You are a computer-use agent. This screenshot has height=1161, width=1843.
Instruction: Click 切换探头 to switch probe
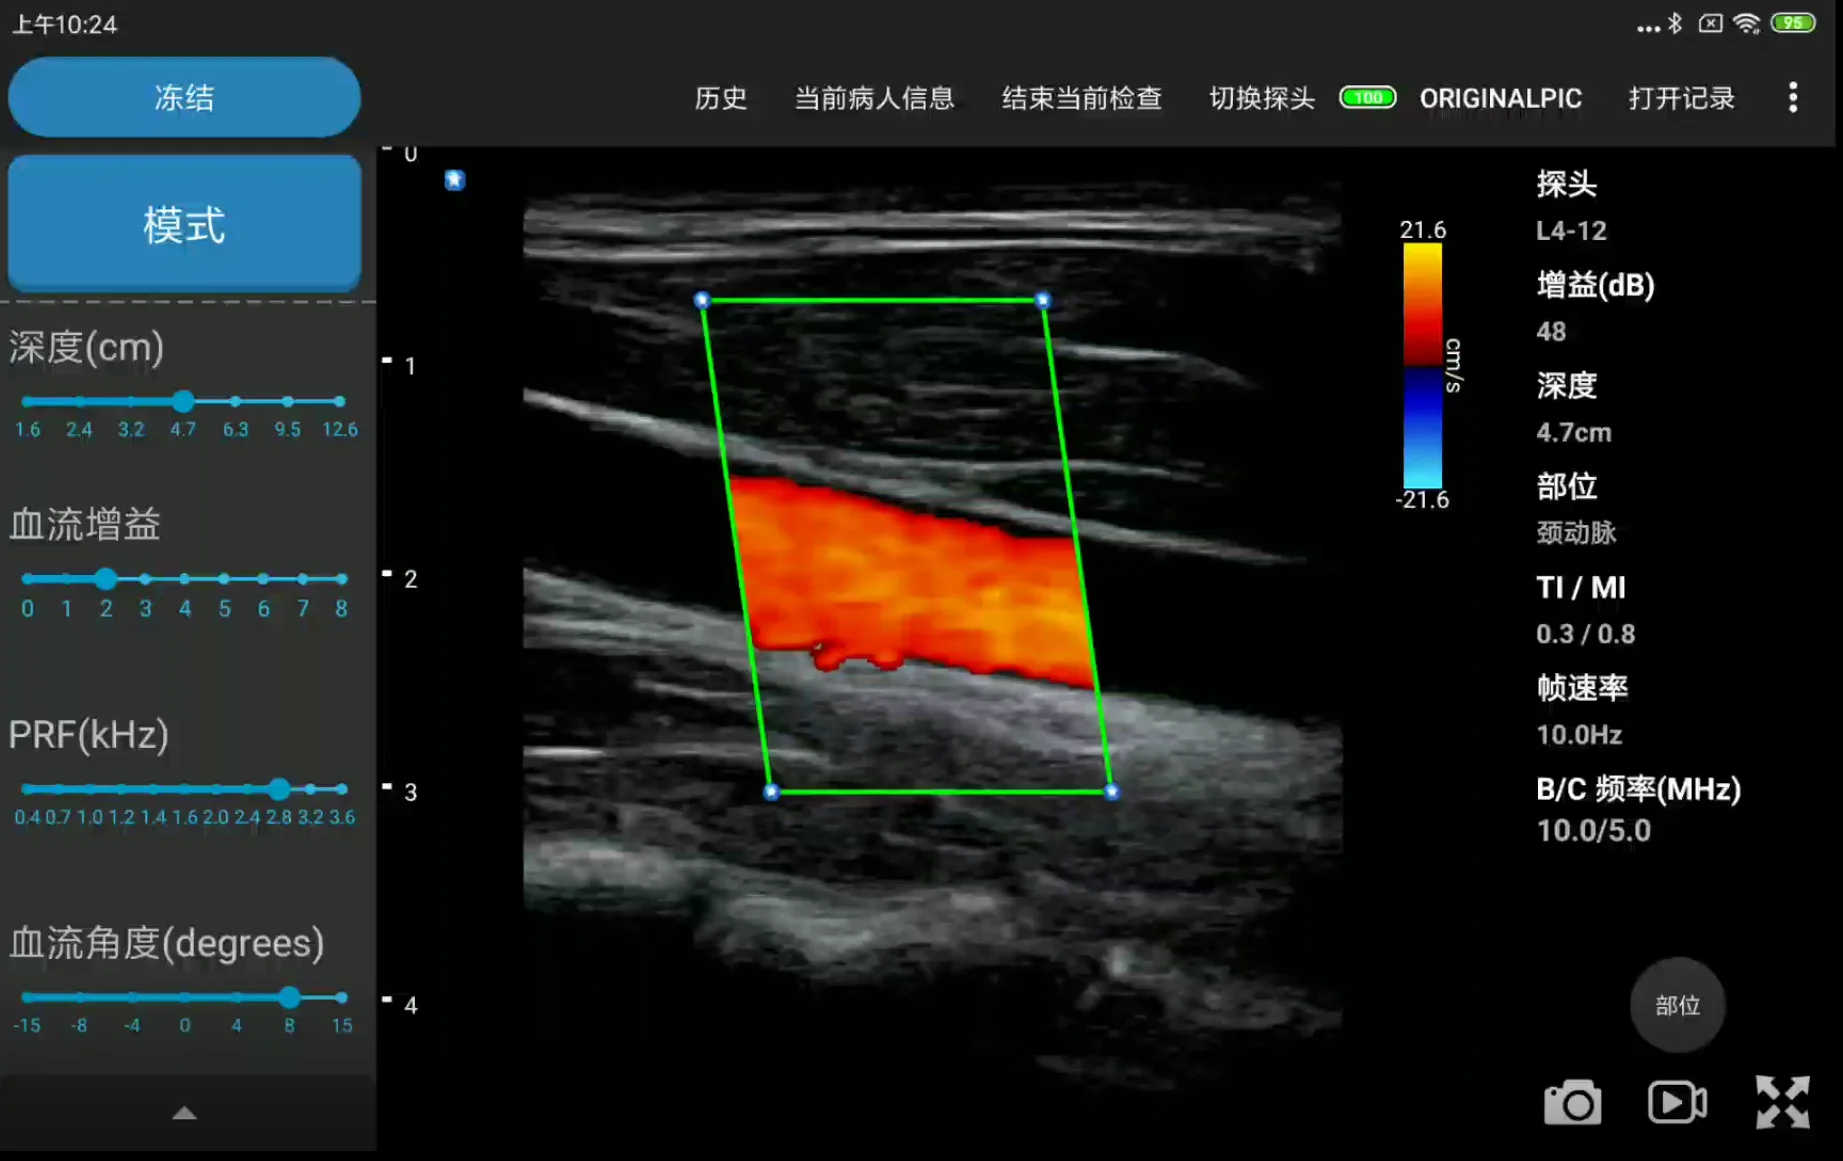point(1261,98)
